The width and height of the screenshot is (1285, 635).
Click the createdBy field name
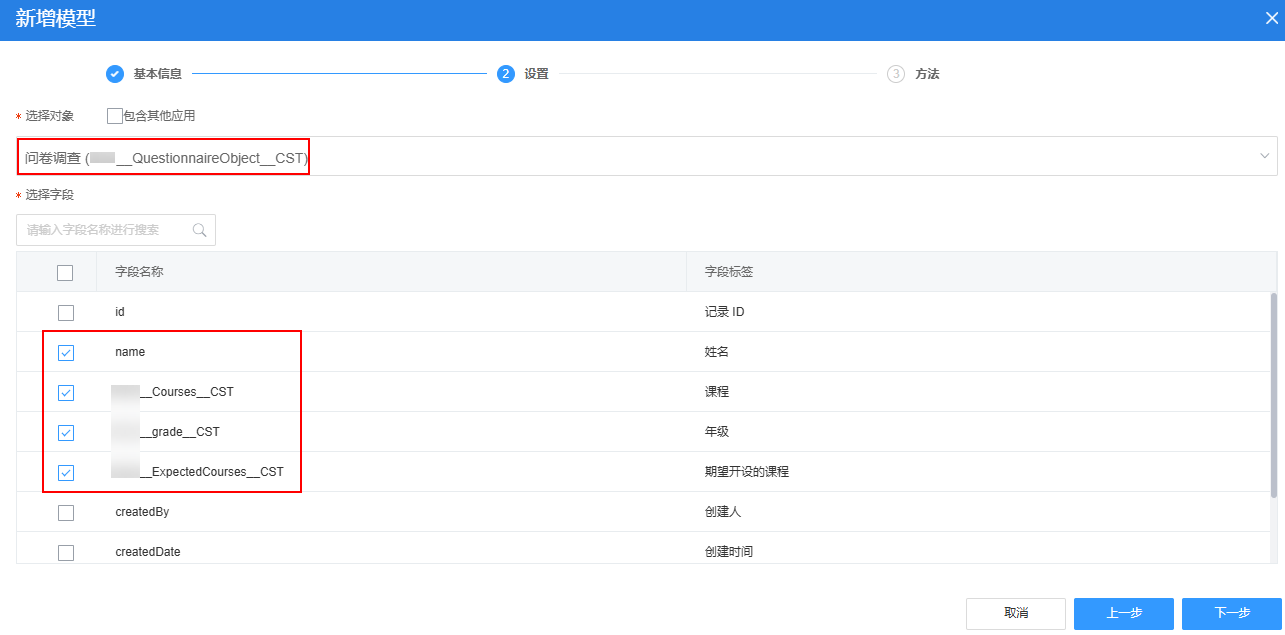click(142, 512)
